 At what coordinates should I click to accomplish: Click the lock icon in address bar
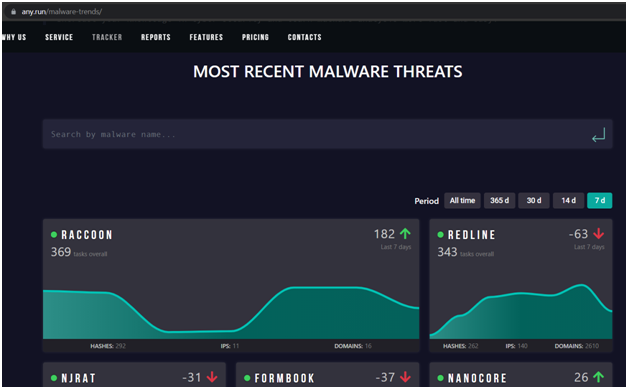tap(13, 12)
